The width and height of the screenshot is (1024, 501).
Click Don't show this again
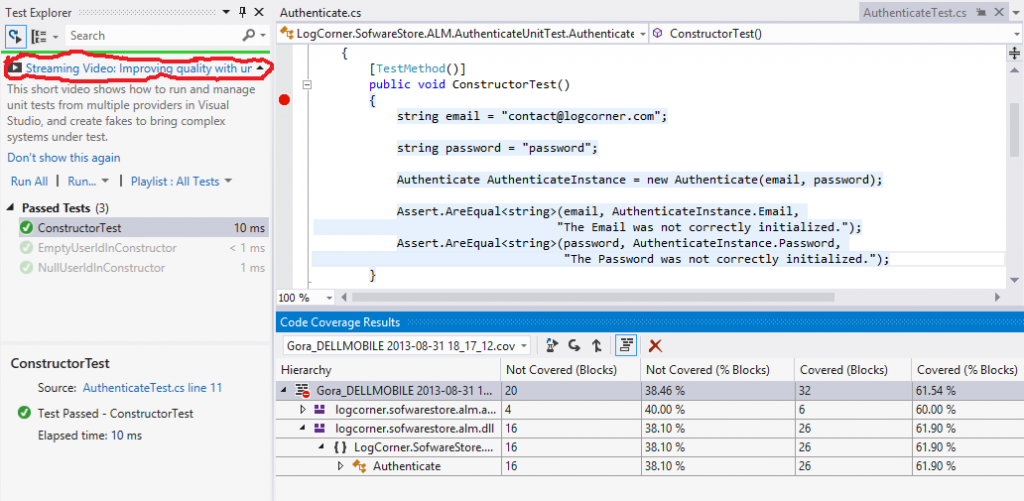[x=64, y=157]
